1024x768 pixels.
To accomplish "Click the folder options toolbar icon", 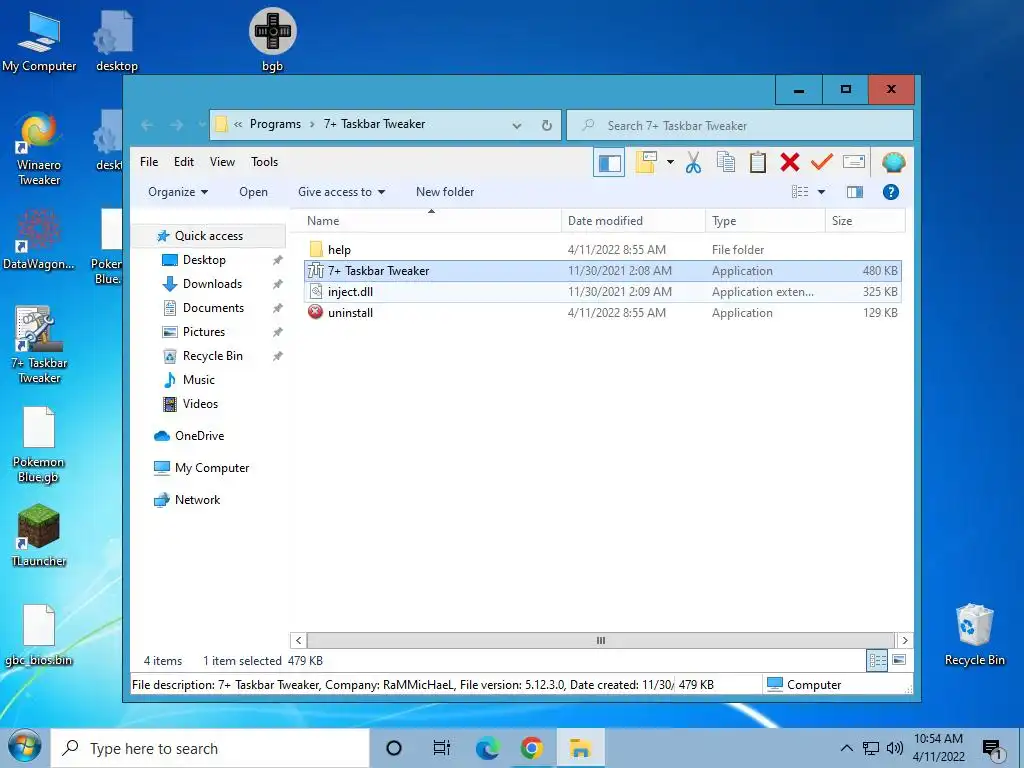I will (646, 162).
